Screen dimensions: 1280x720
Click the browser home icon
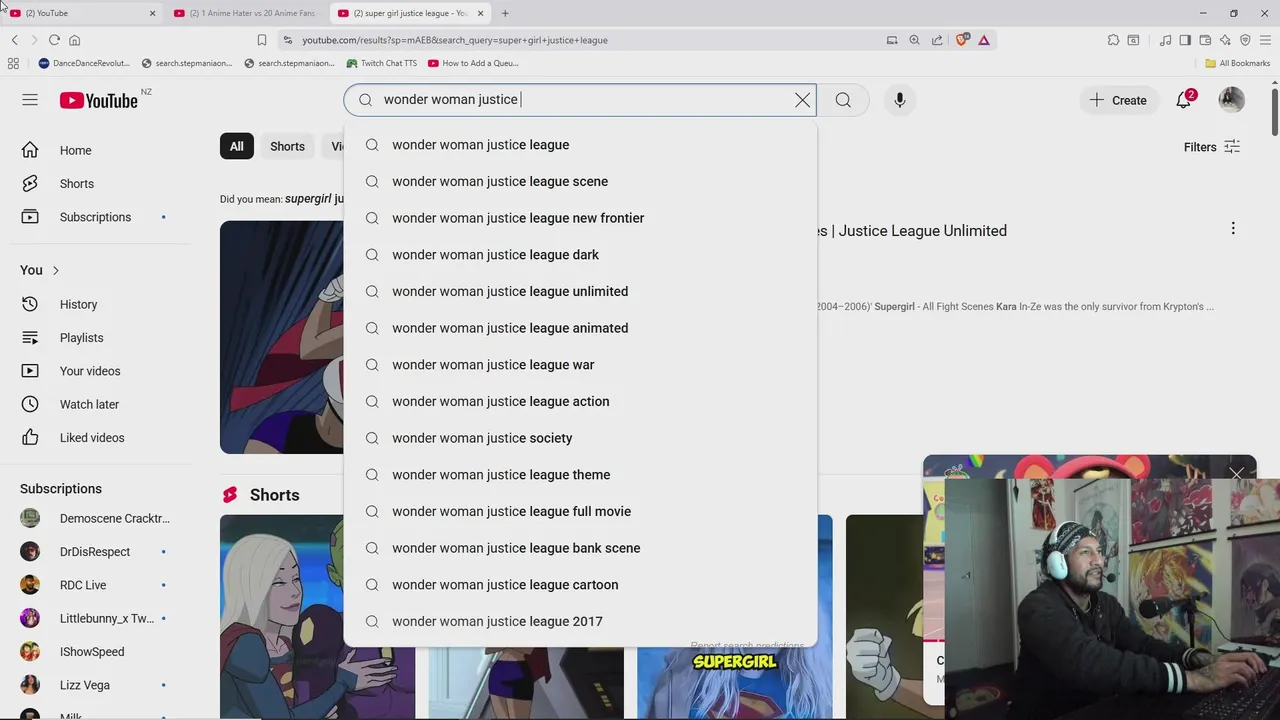tap(74, 40)
